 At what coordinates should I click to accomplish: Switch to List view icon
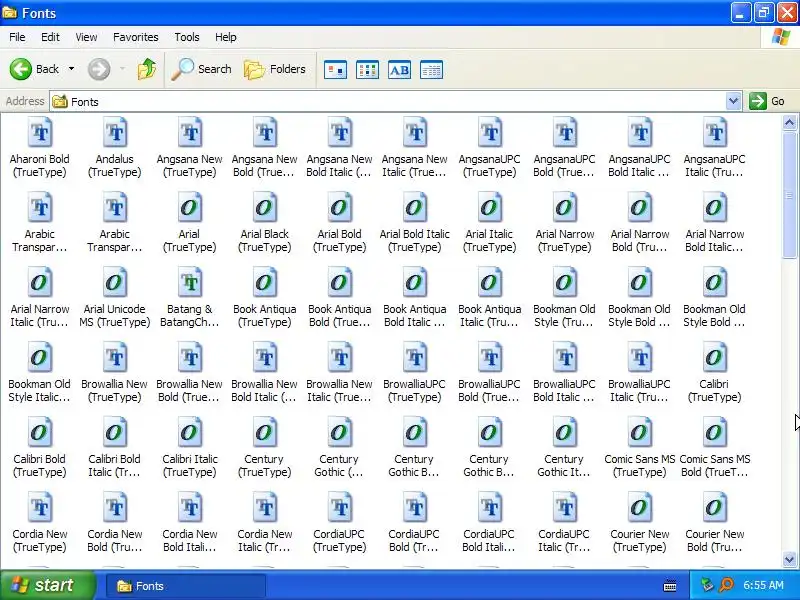point(367,70)
